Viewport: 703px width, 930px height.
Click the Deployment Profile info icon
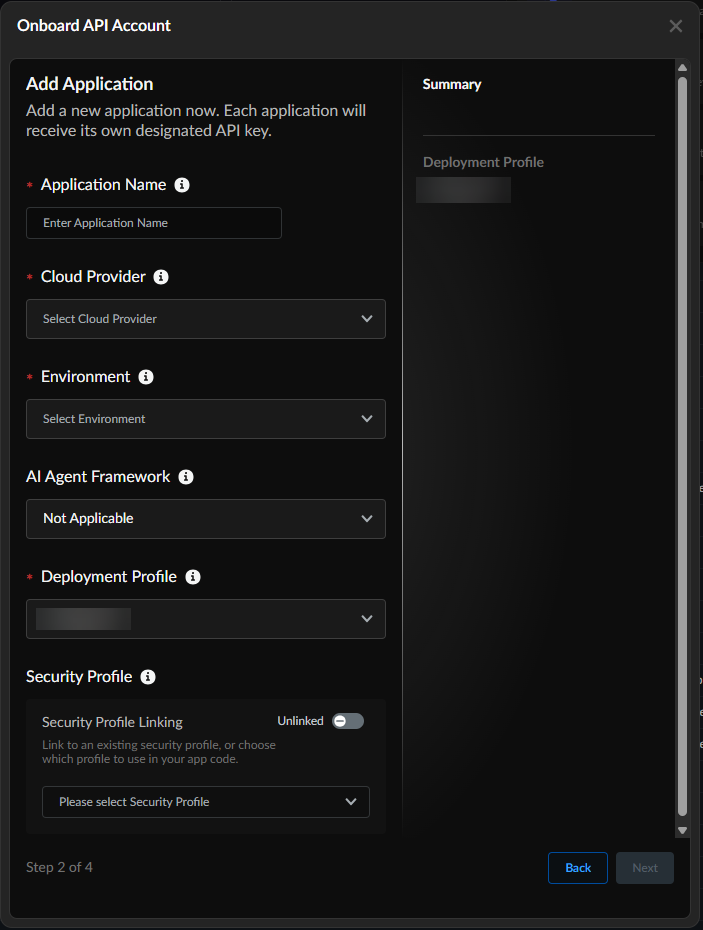click(193, 577)
